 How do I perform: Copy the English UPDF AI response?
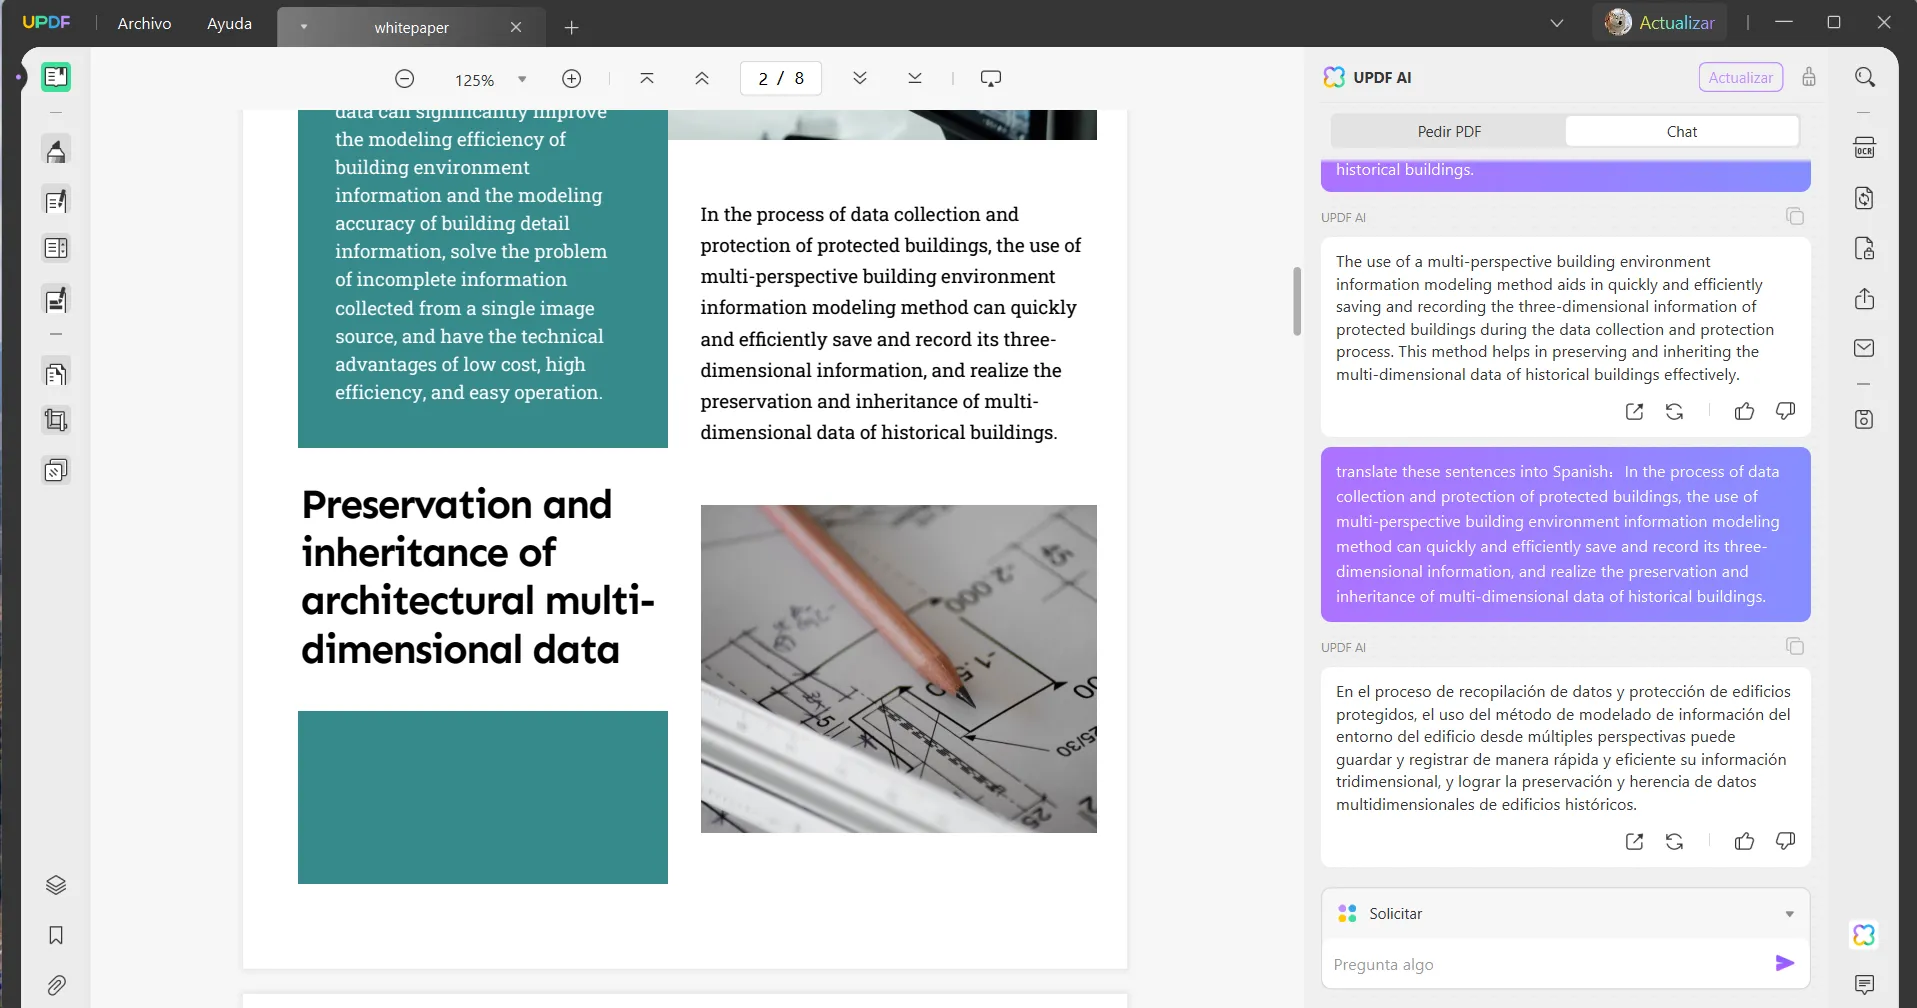[x=1795, y=216]
